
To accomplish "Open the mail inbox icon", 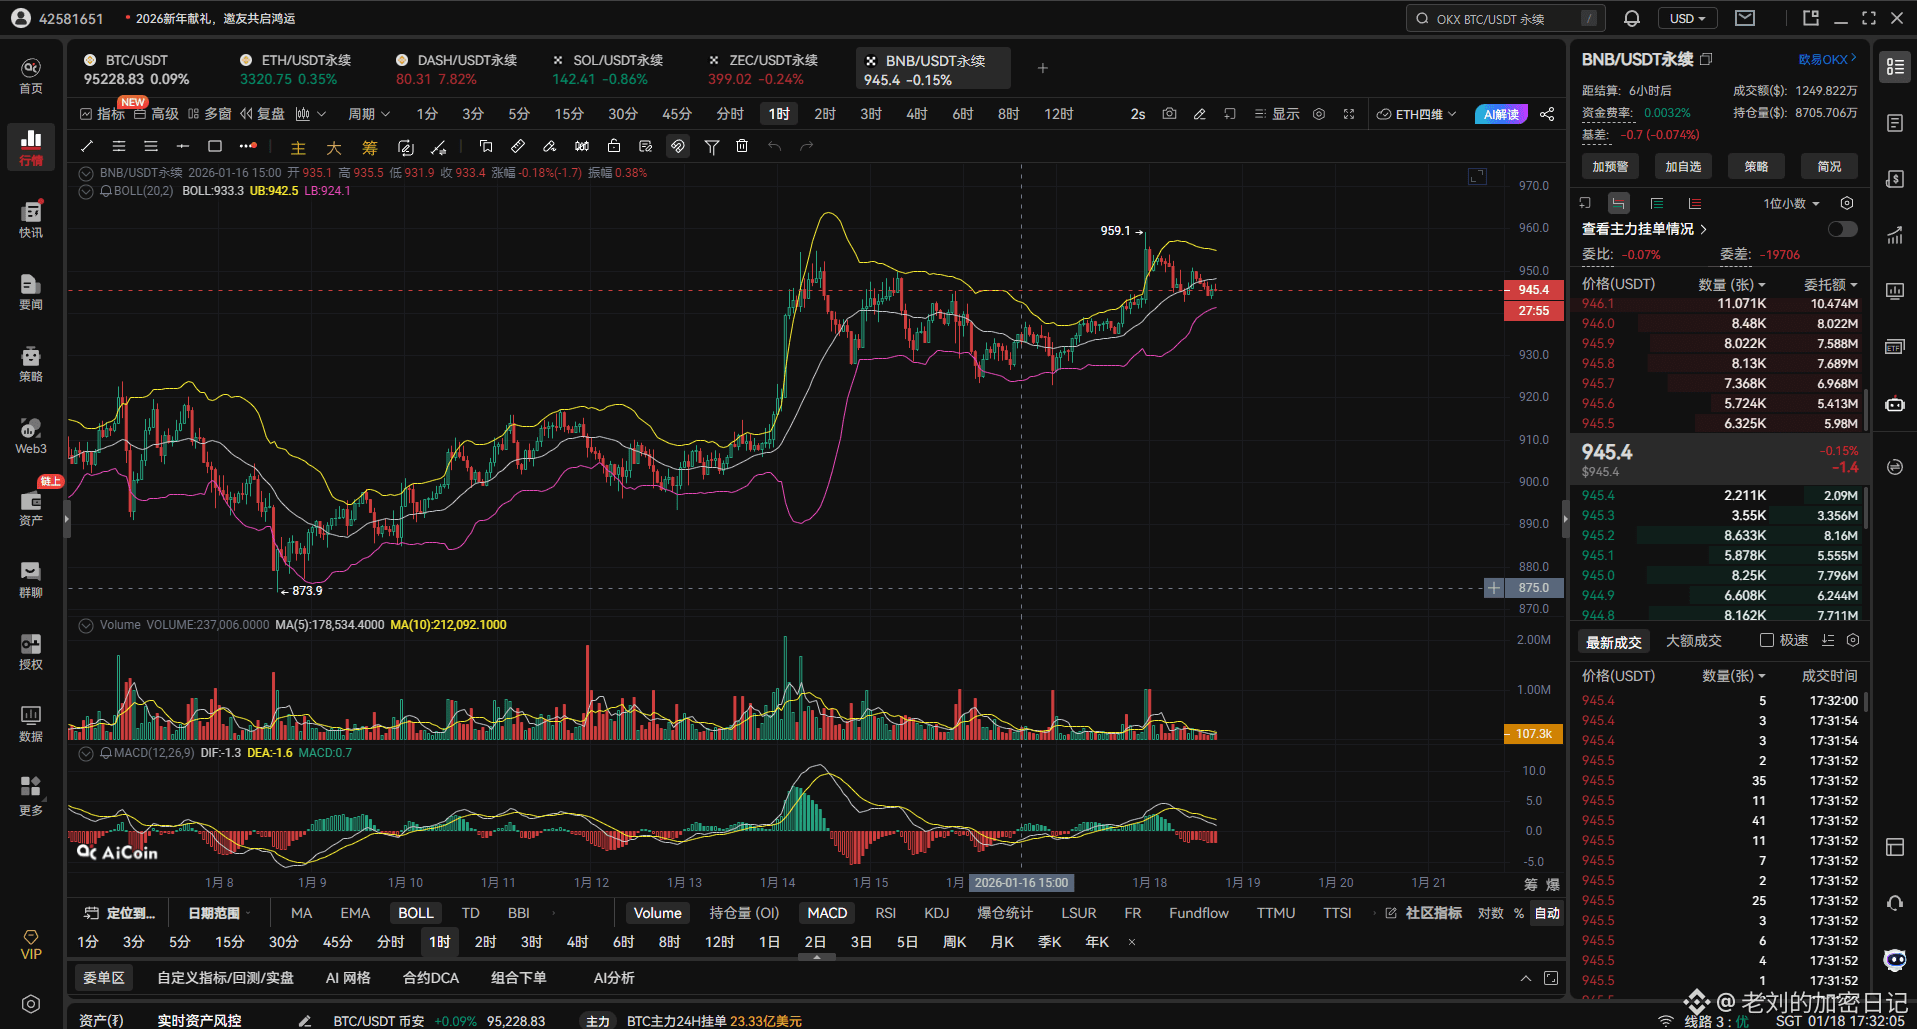I will 1745,18.
